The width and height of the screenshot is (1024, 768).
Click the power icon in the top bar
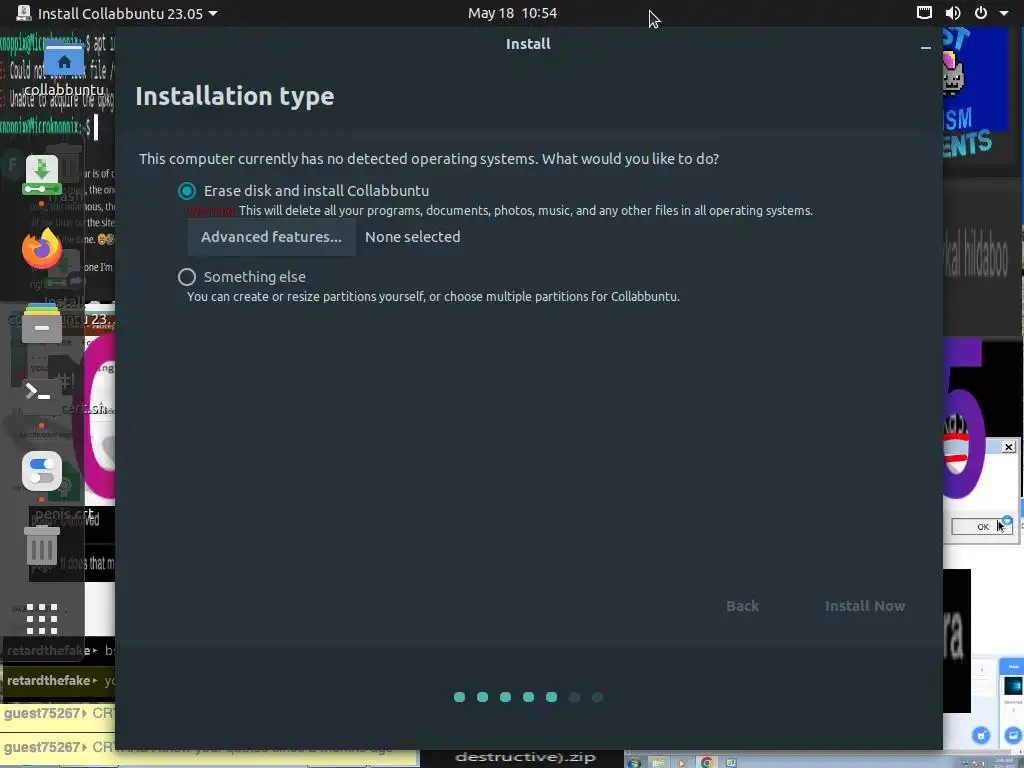click(x=981, y=12)
